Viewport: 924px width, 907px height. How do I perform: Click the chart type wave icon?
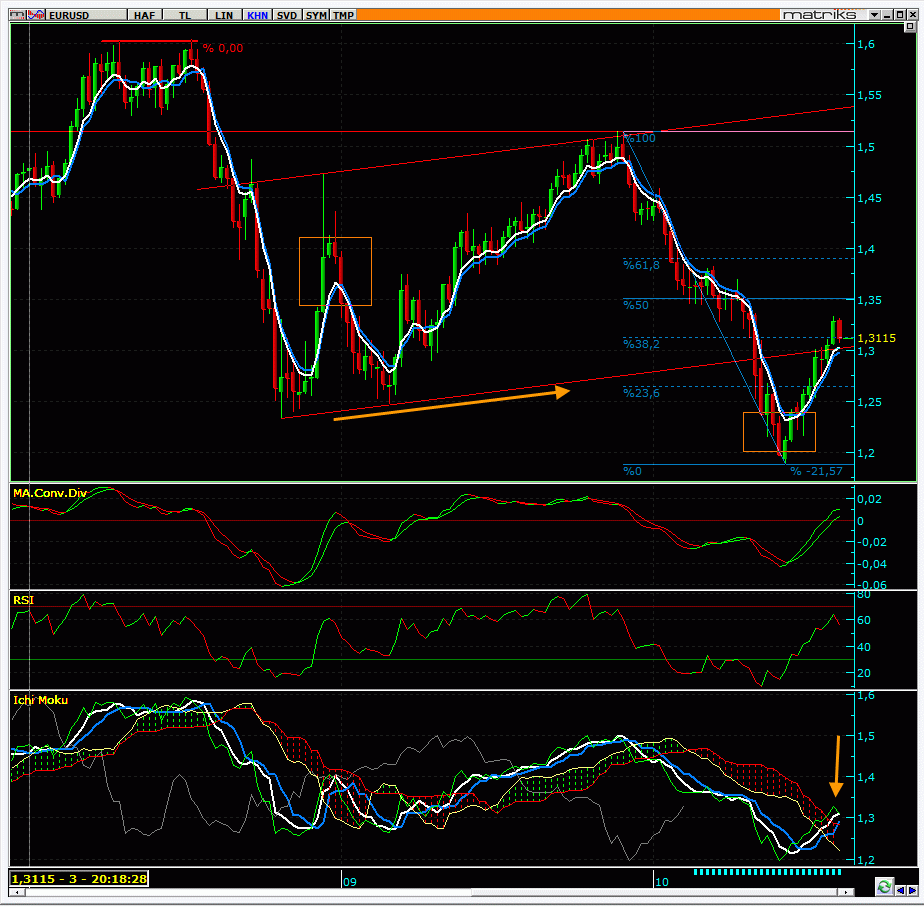pos(32,16)
